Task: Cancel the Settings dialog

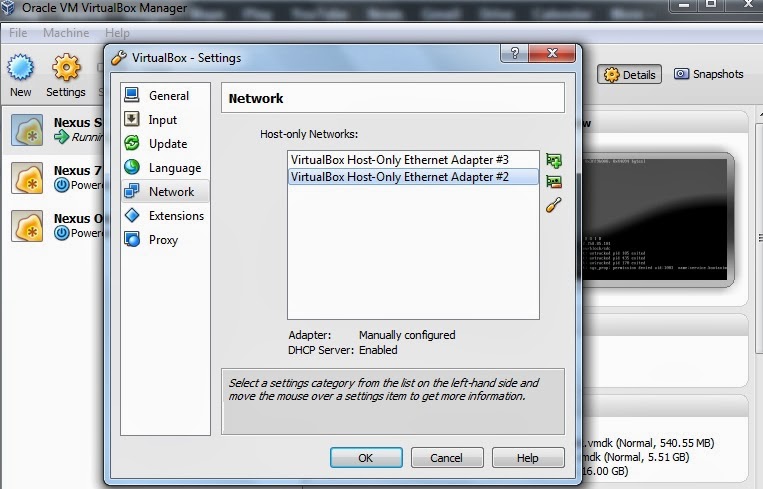Action: (x=447, y=458)
